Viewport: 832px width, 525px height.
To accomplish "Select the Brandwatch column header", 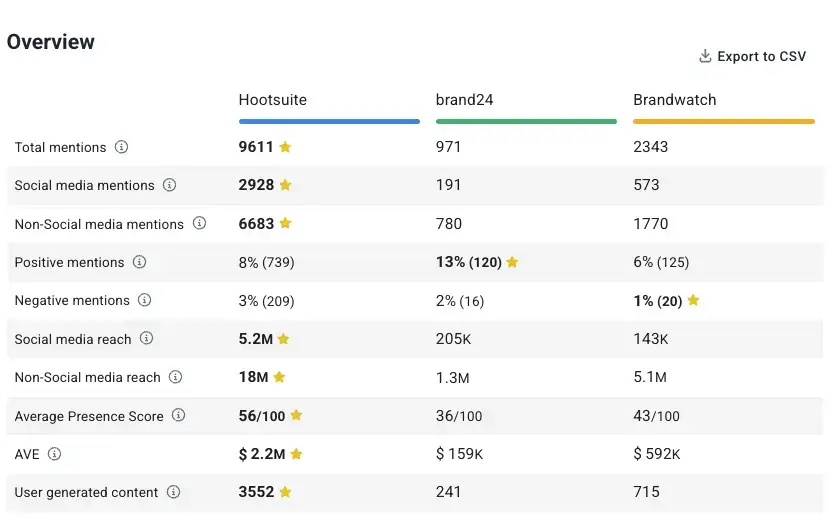I will (x=674, y=100).
